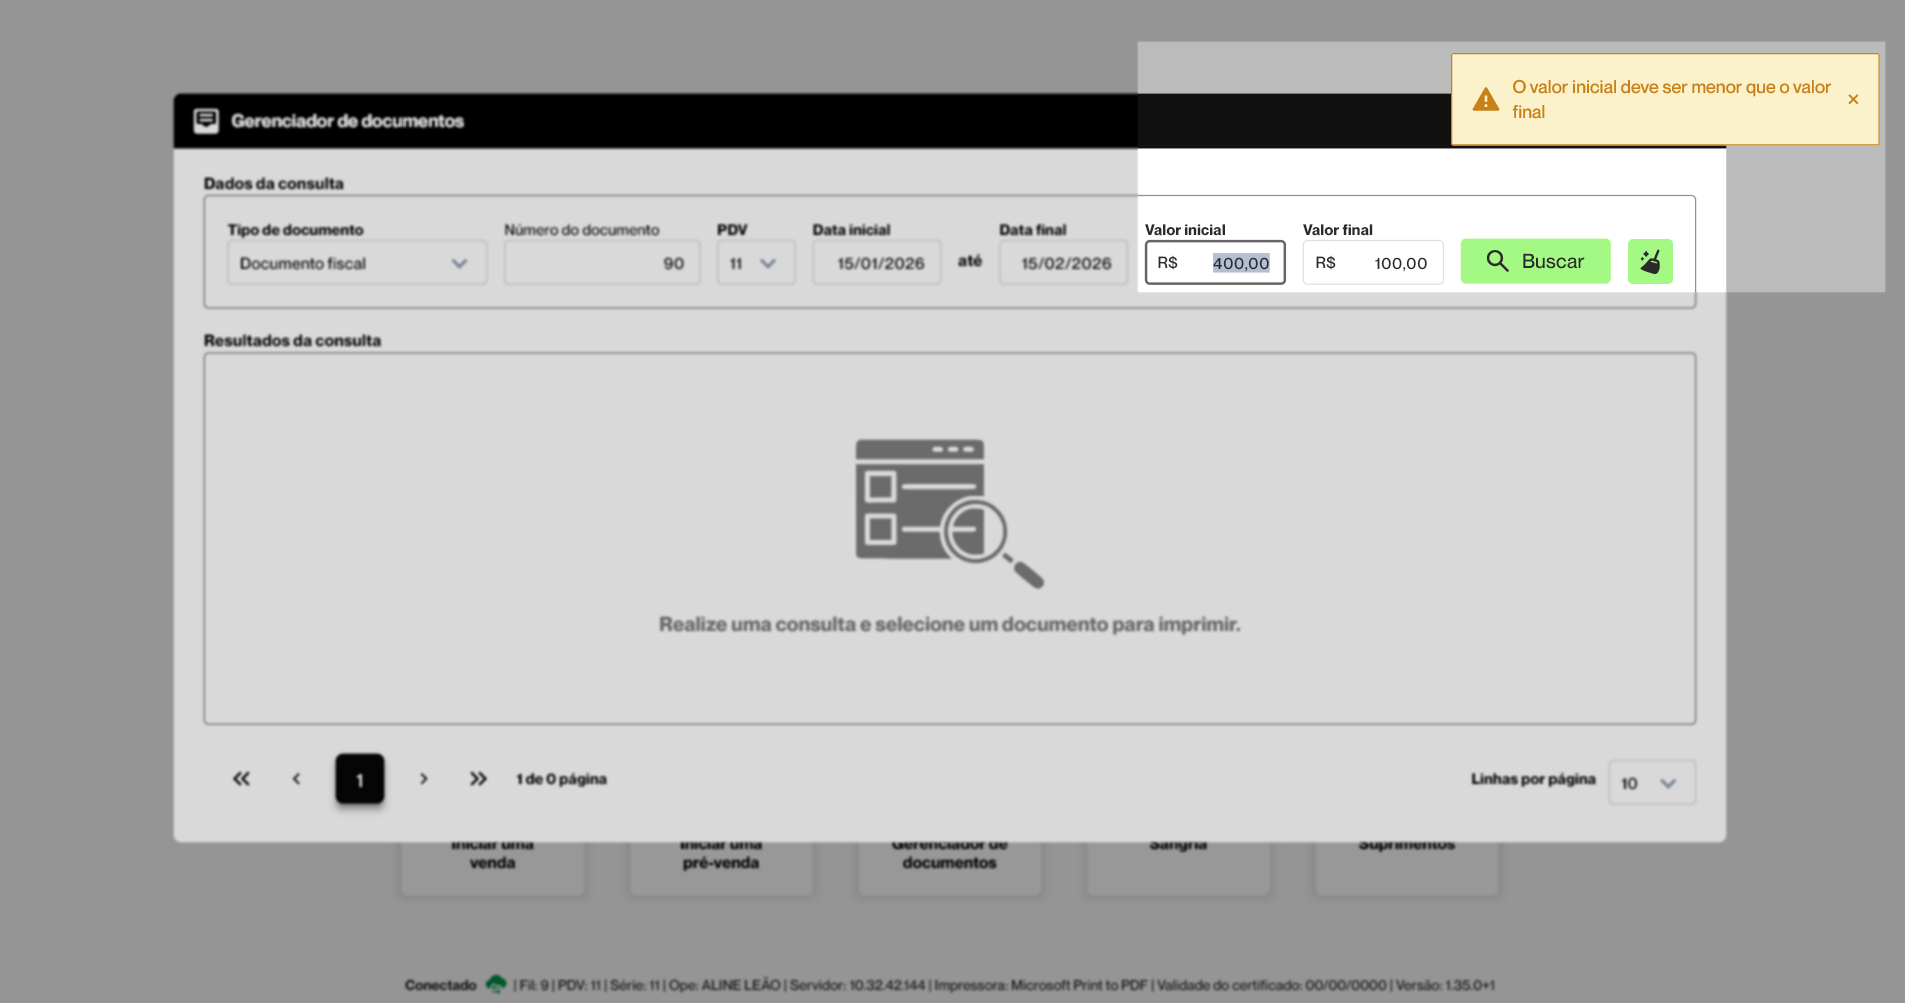Click the Sangria card

point(1178,867)
